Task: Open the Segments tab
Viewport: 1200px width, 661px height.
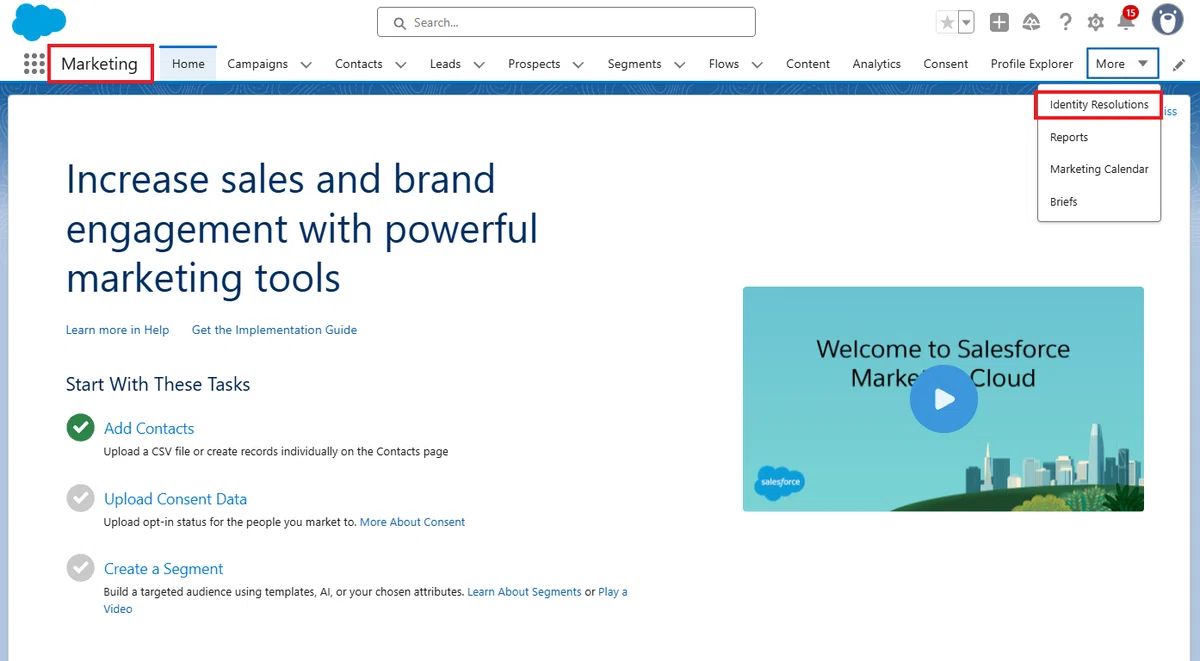Action: click(x=634, y=64)
